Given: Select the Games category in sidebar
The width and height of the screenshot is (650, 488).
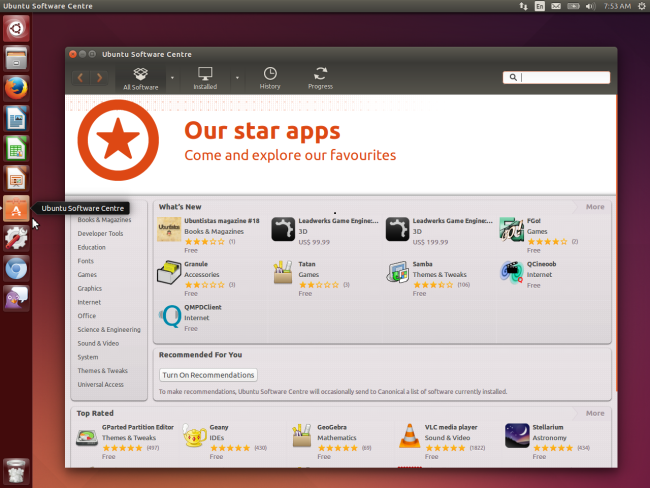Looking at the screenshot, I should point(88,274).
